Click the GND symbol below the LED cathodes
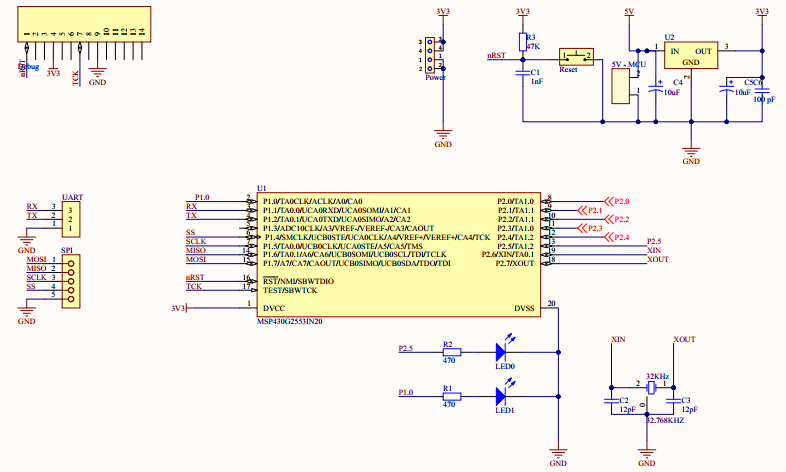Viewport: 786px width, 472px height. (558, 456)
